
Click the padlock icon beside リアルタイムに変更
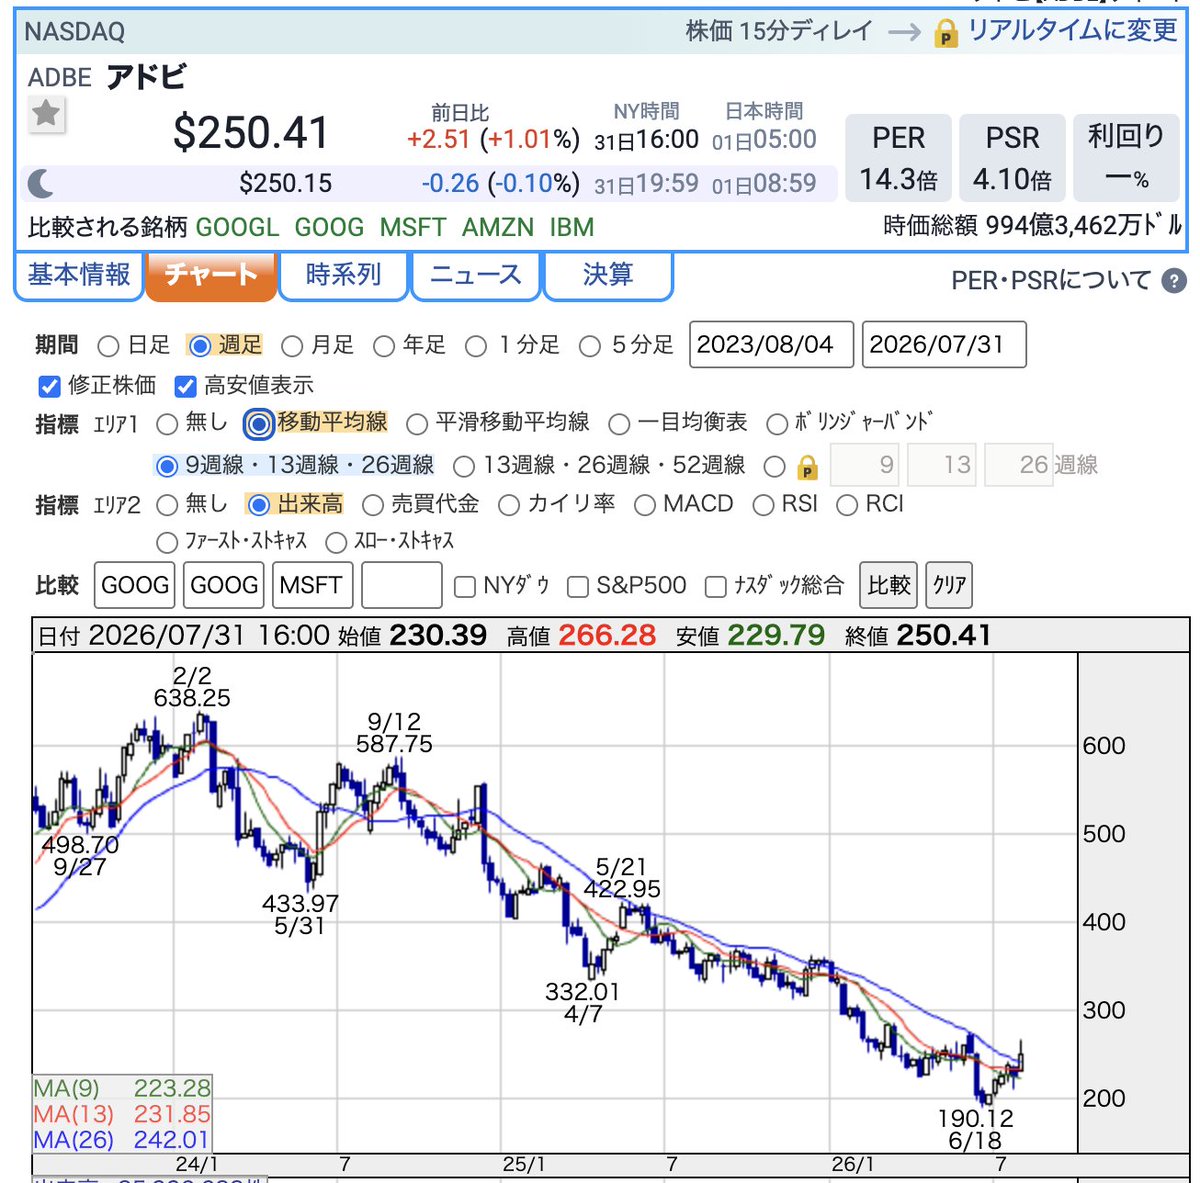click(945, 34)
